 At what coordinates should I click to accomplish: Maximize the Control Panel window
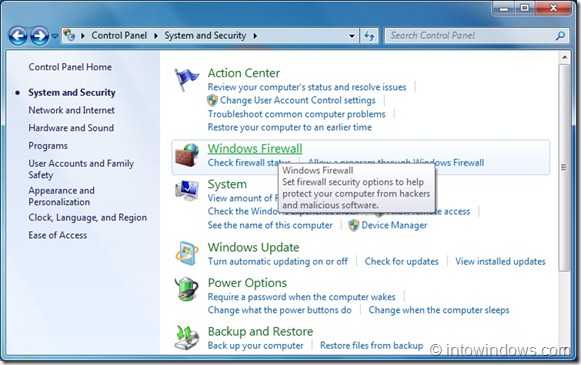click(525, 8)
